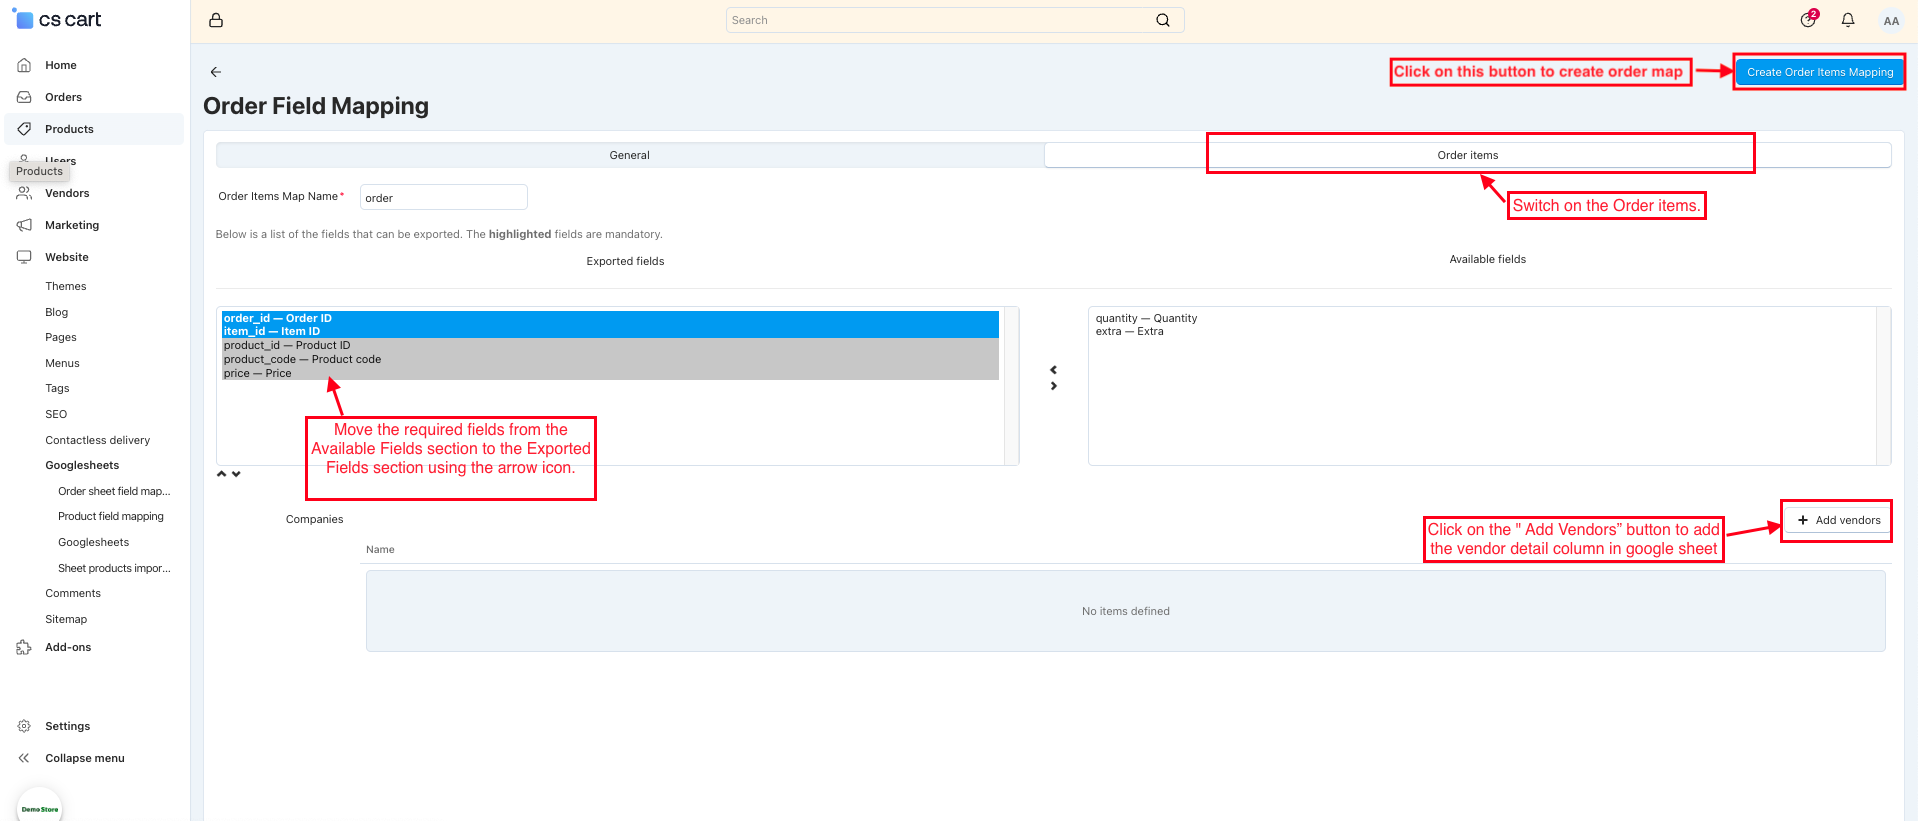Image resolution: width=1918 pixels, height=821 pixels.
Task: Move selected exported field down
Action: (x=236, y=474)
